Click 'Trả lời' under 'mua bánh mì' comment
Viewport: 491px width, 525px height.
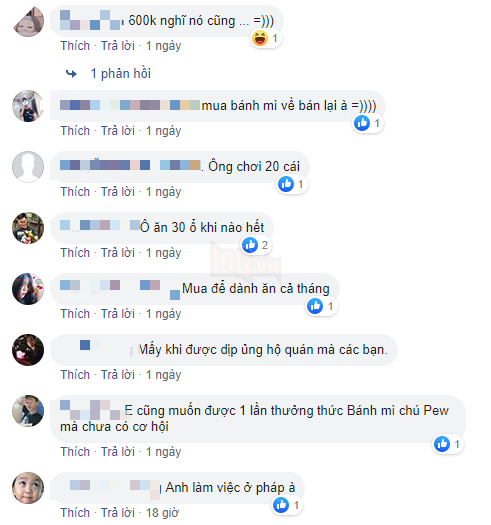tap(118, 131)
